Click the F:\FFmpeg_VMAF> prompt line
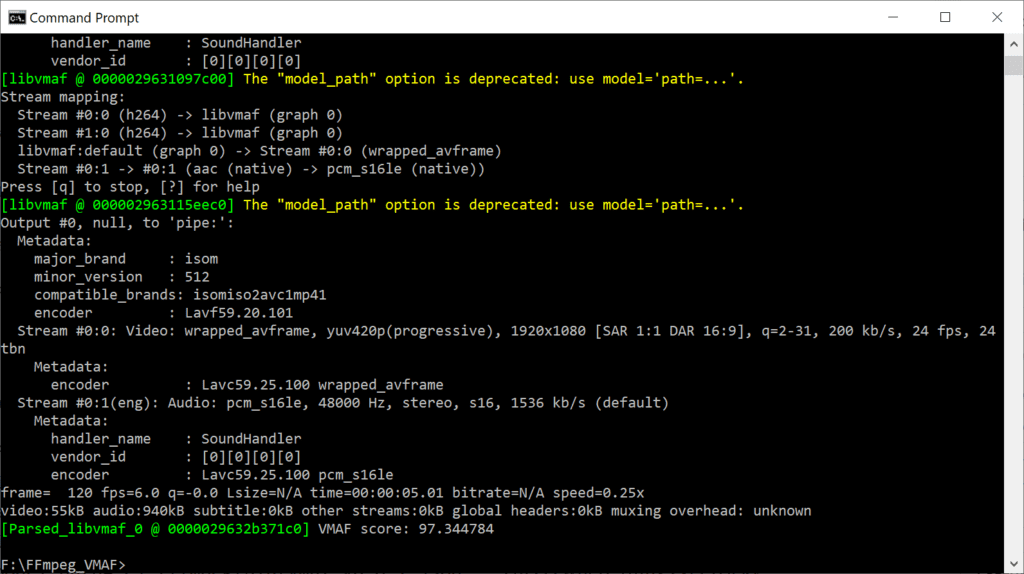Image resolution: width=1024 pixels, height=574 pixels. tap(63, 565)
